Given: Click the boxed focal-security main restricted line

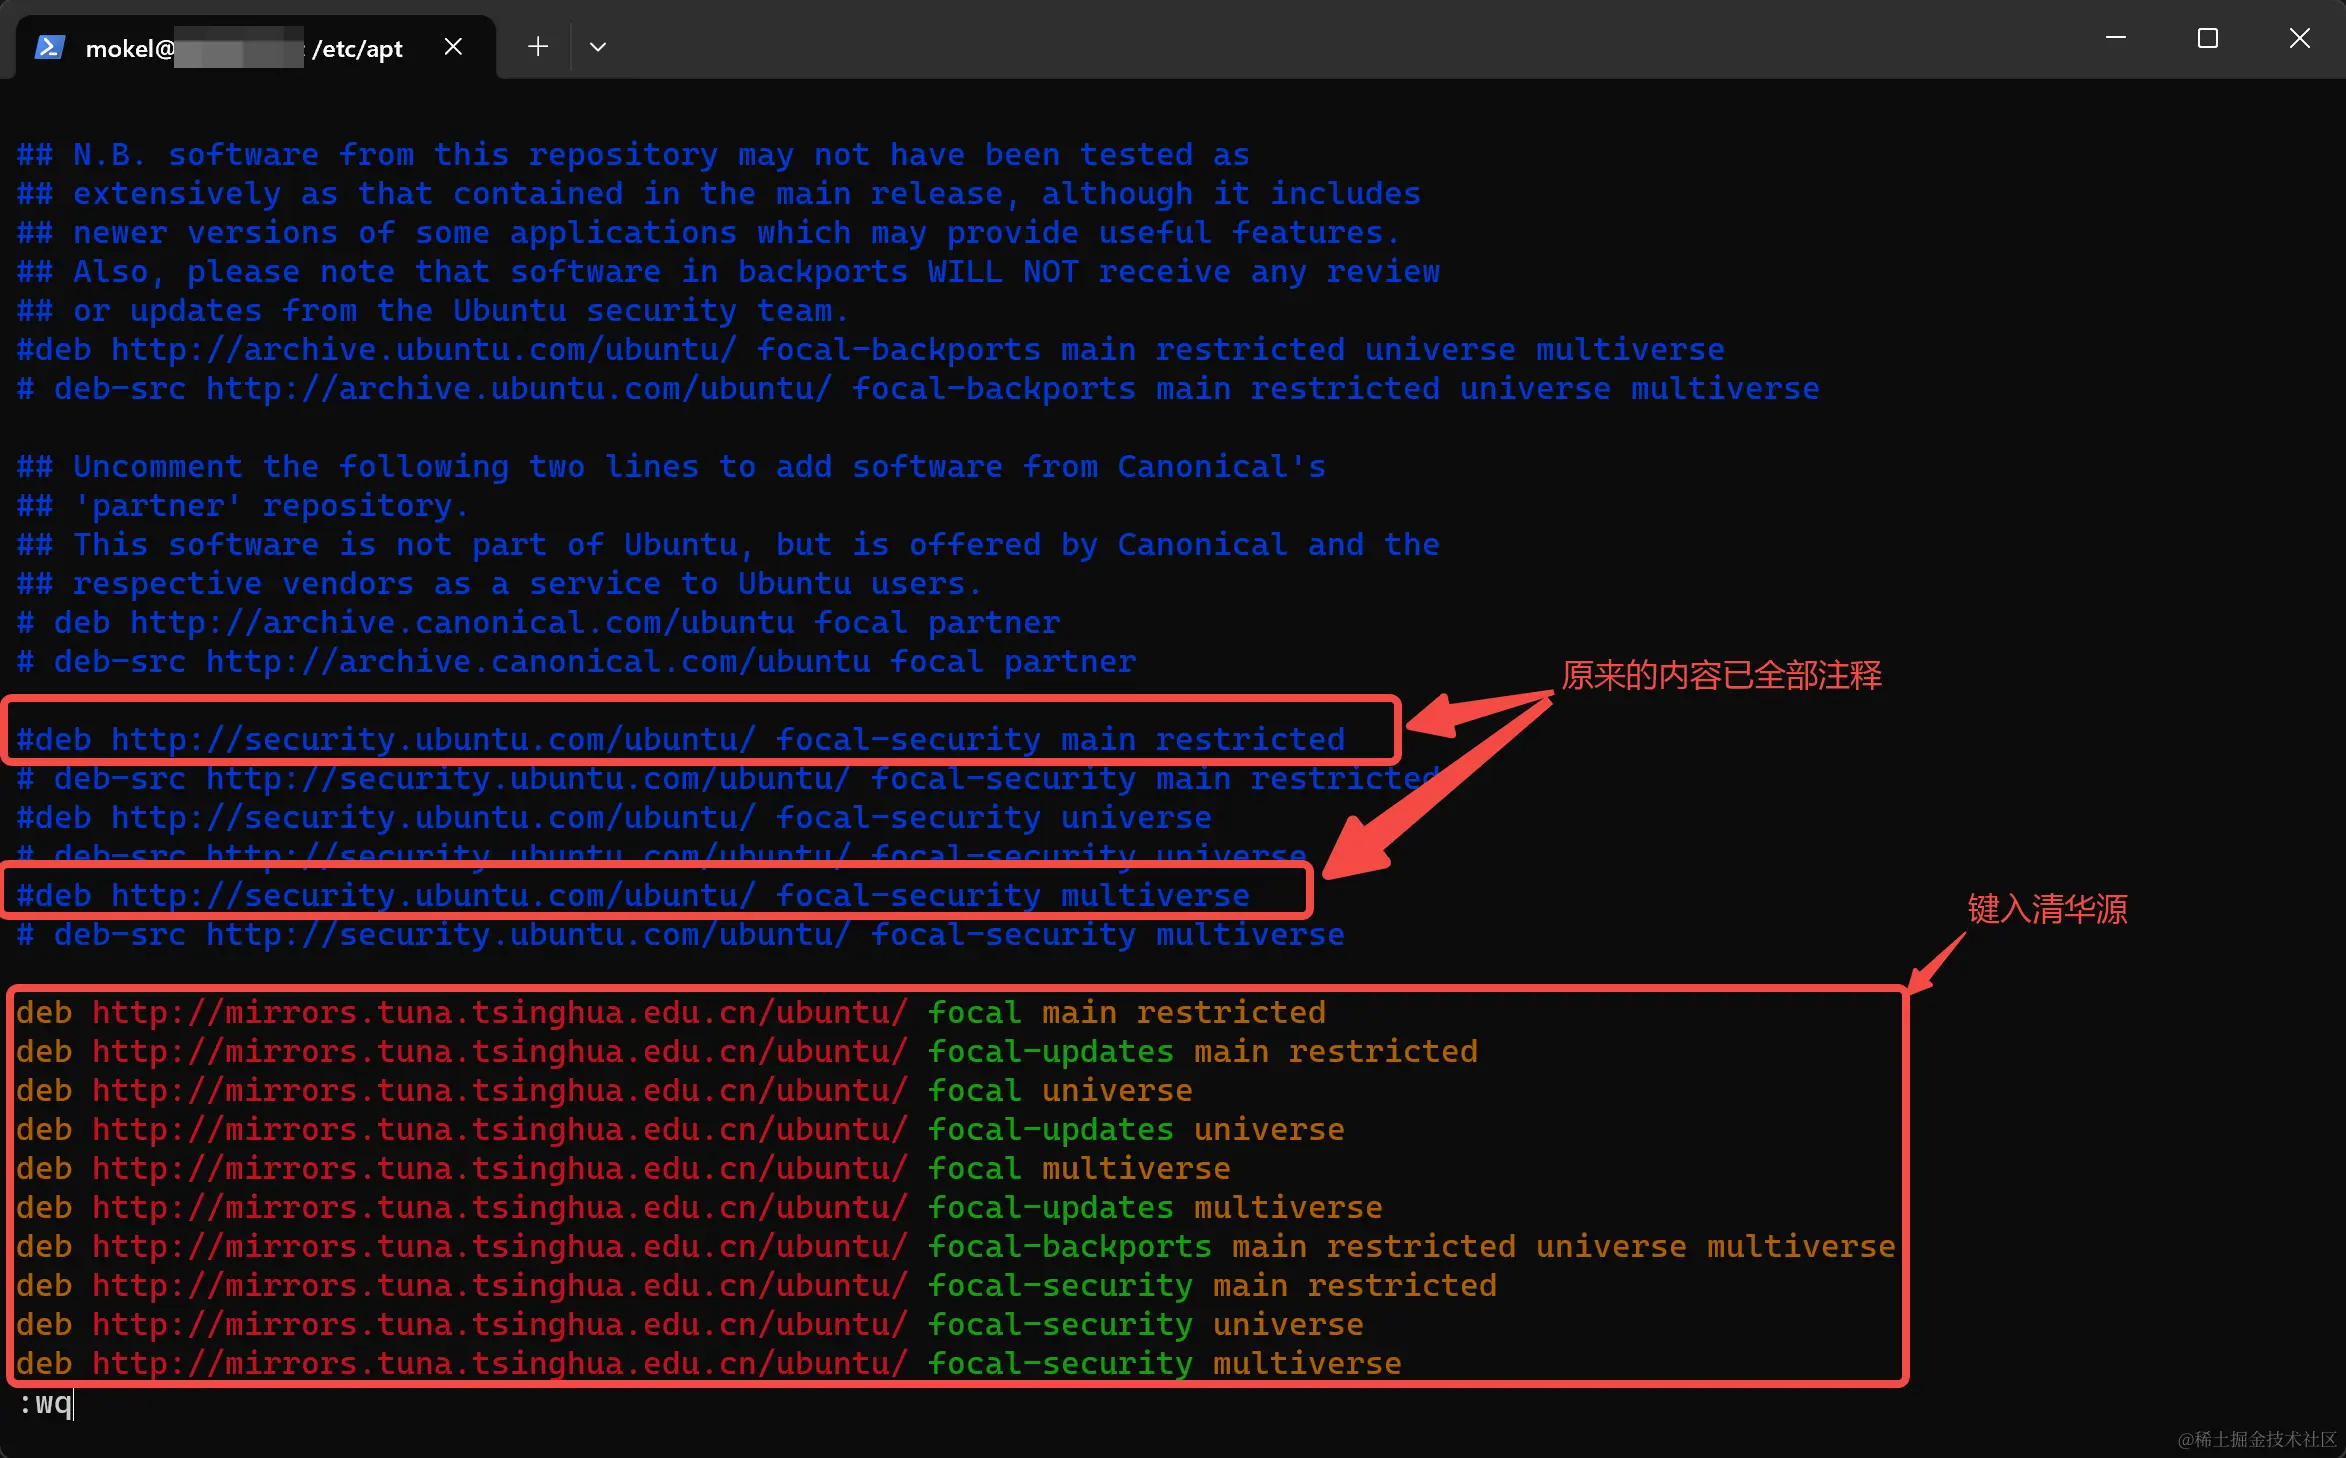Looking at the screenshot, I should (x=680, y=740).
